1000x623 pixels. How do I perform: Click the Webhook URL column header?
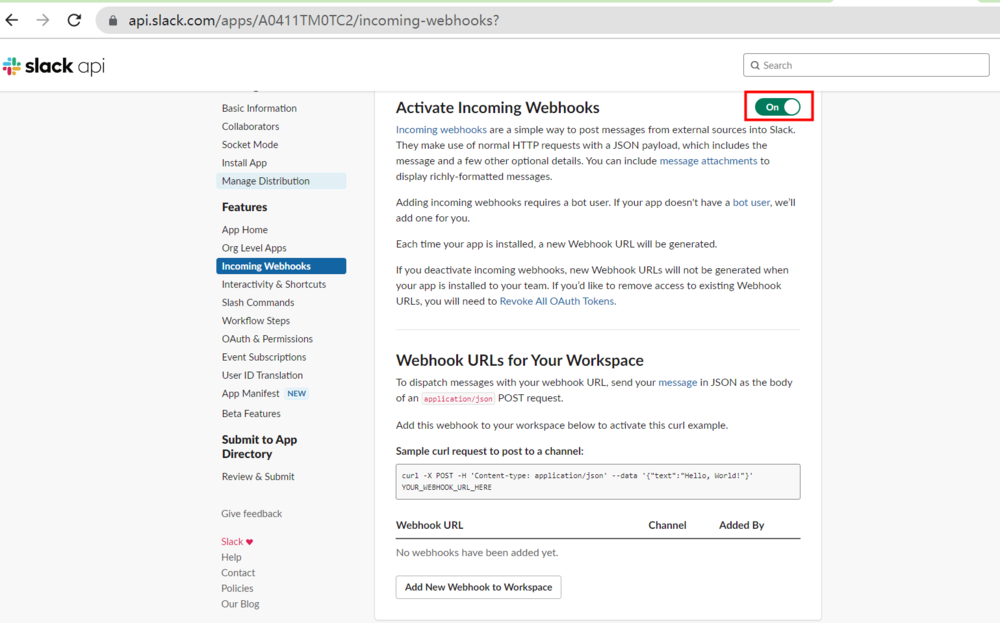point(429,525)
